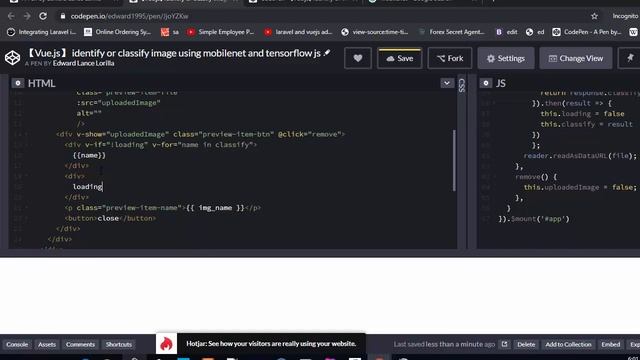This screenshot has width=640, height=360.
Task: Open the view-source bookmark
Action: coord(375,32)
